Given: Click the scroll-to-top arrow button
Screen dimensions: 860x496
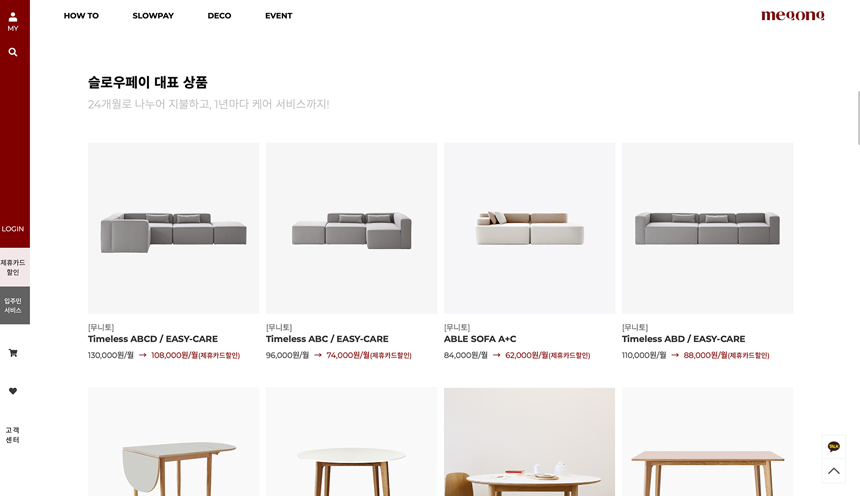Looking at the screenshot, I should 834,471.
